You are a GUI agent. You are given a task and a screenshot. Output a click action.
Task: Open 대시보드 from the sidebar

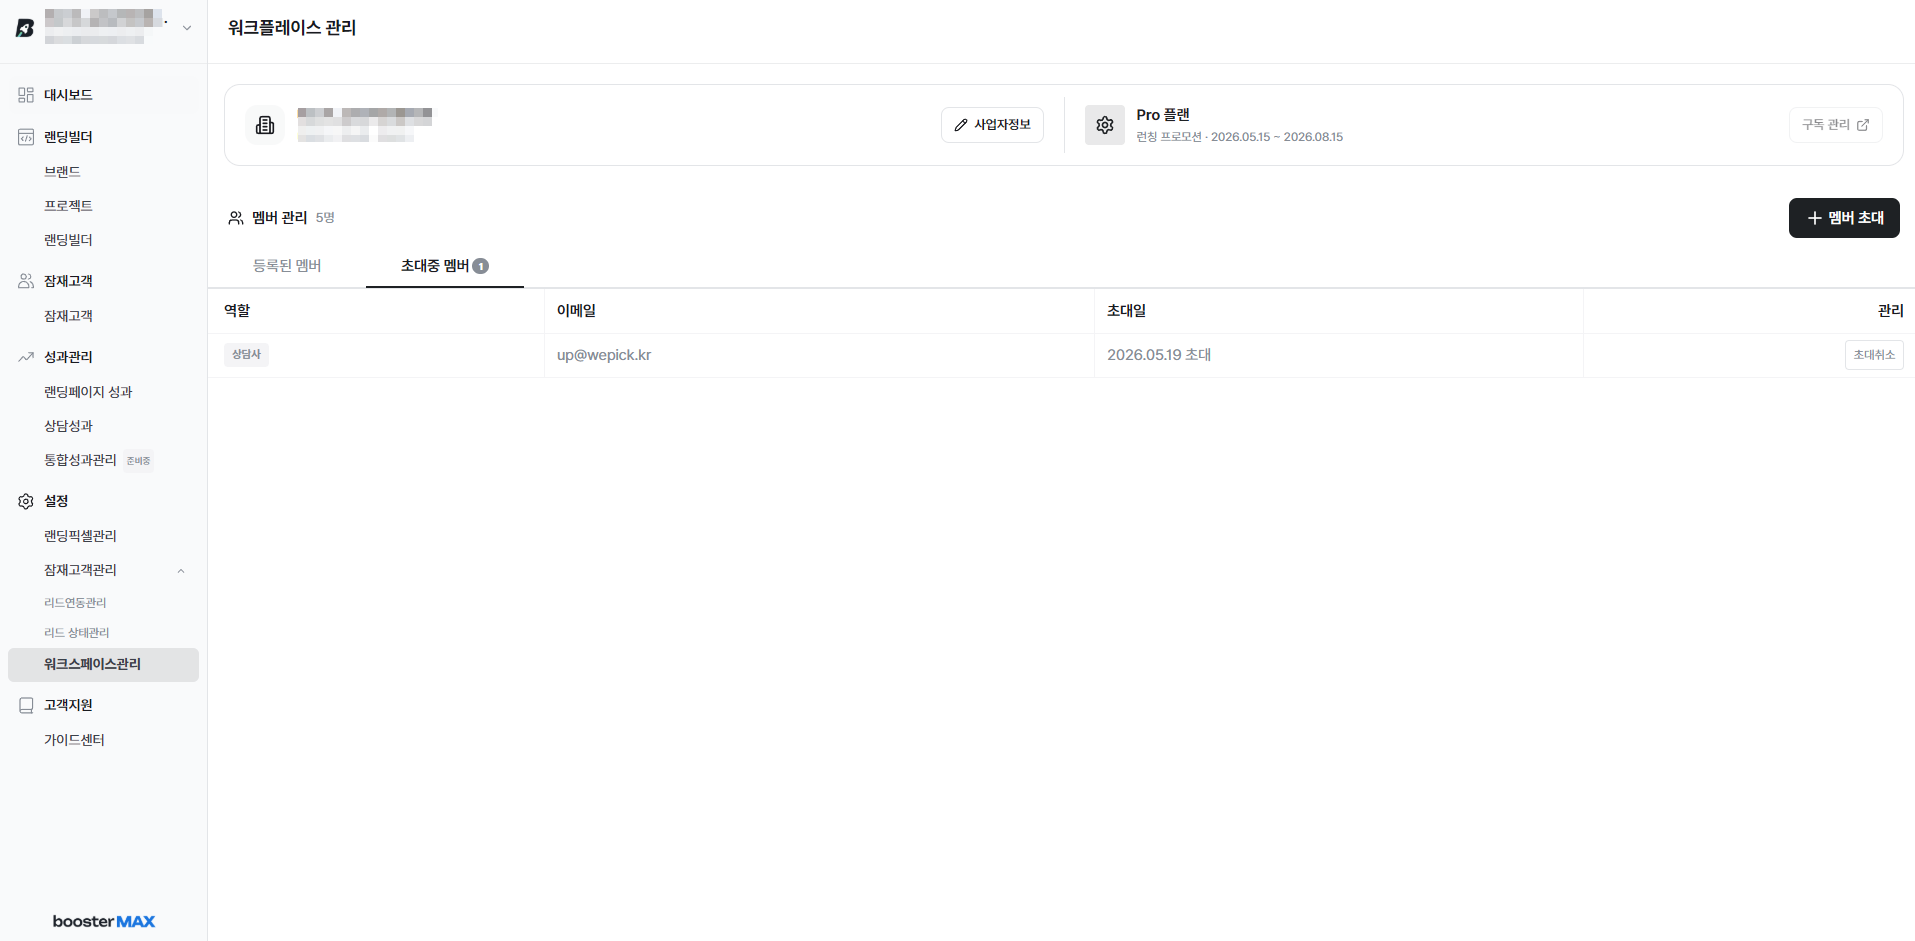point(68,95)
